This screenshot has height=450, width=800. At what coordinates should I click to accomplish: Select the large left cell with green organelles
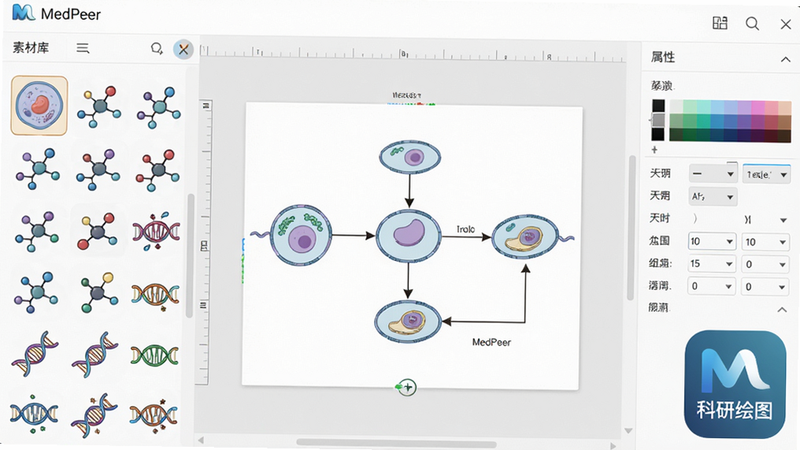[301, 235]
